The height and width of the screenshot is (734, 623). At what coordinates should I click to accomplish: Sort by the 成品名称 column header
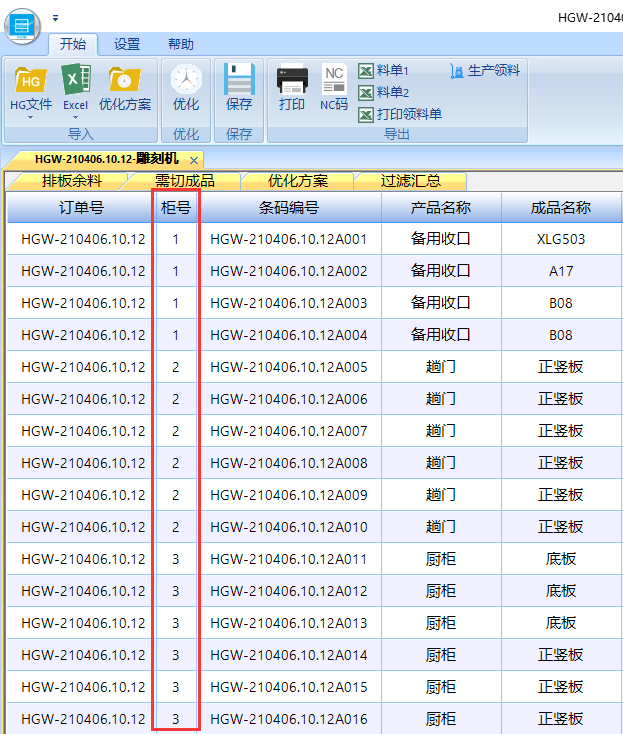[561, 207]
